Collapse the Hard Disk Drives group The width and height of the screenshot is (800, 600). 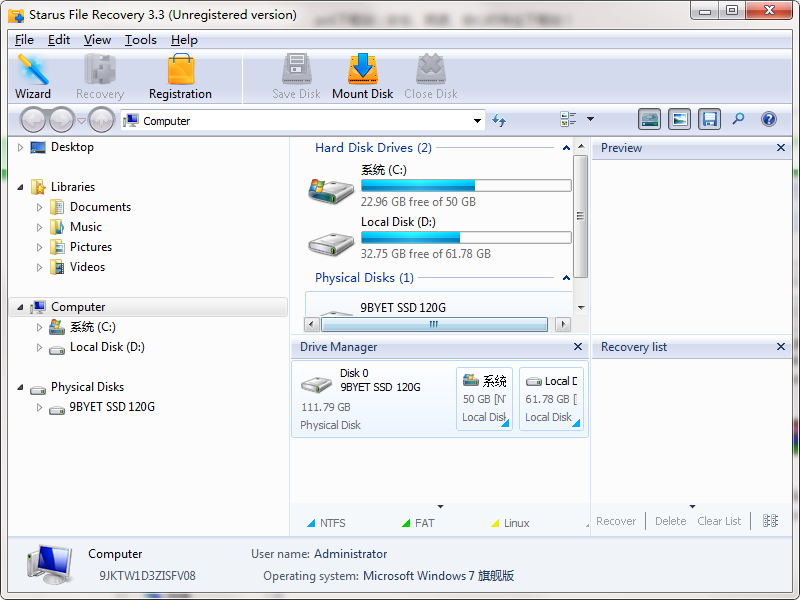point(566,148)
